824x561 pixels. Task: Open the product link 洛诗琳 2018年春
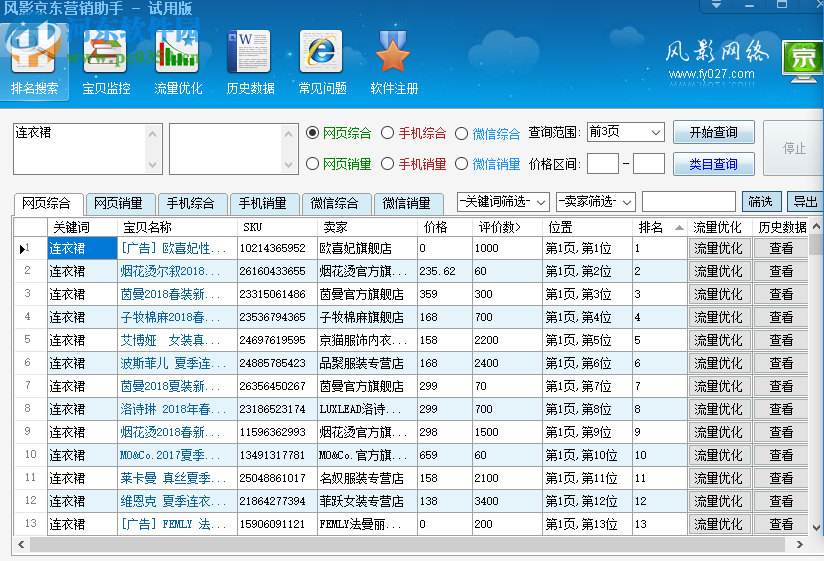click(x=173, y=409)
